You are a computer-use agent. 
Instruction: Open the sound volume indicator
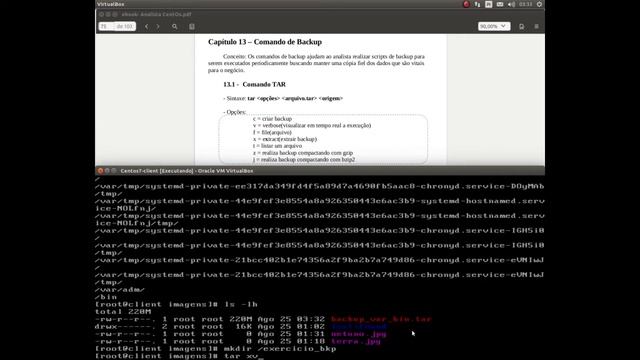(x=511, y=4)
